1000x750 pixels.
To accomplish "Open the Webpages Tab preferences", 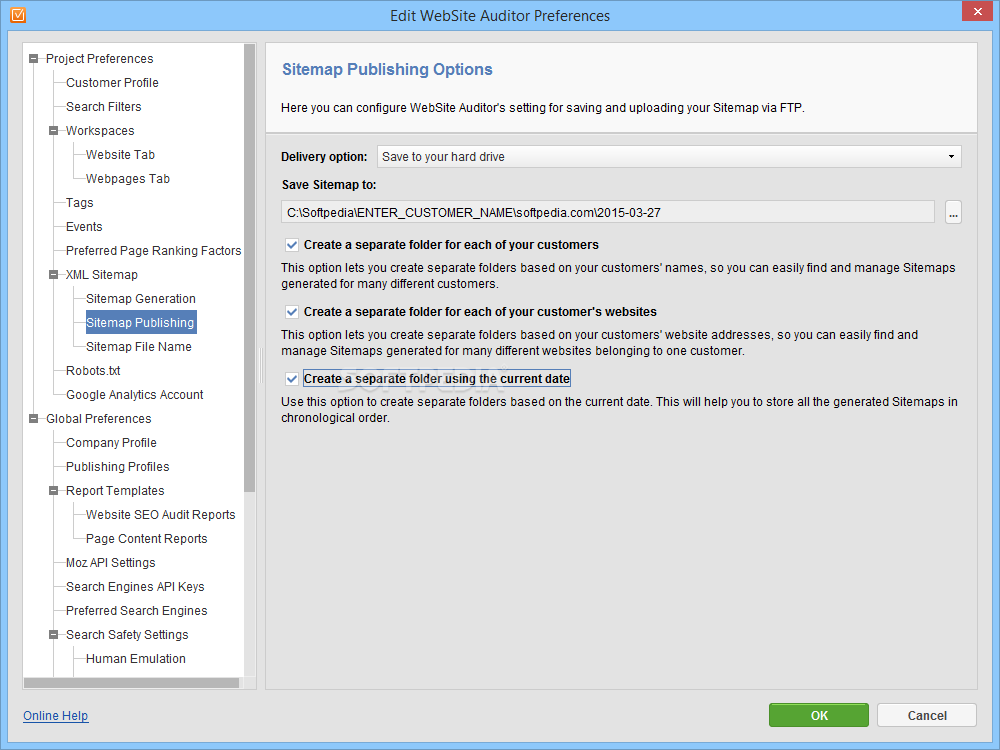I will point(128,179).
